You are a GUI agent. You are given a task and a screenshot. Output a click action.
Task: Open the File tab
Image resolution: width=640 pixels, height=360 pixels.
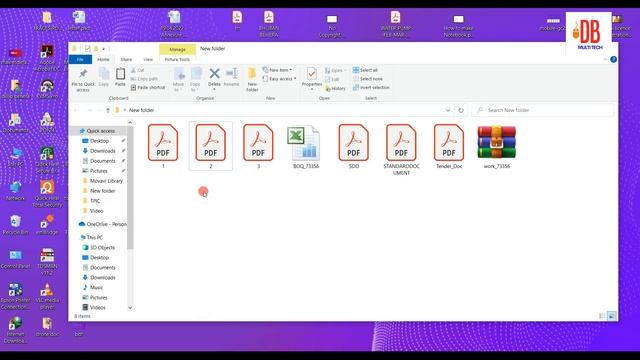[80, 60]
